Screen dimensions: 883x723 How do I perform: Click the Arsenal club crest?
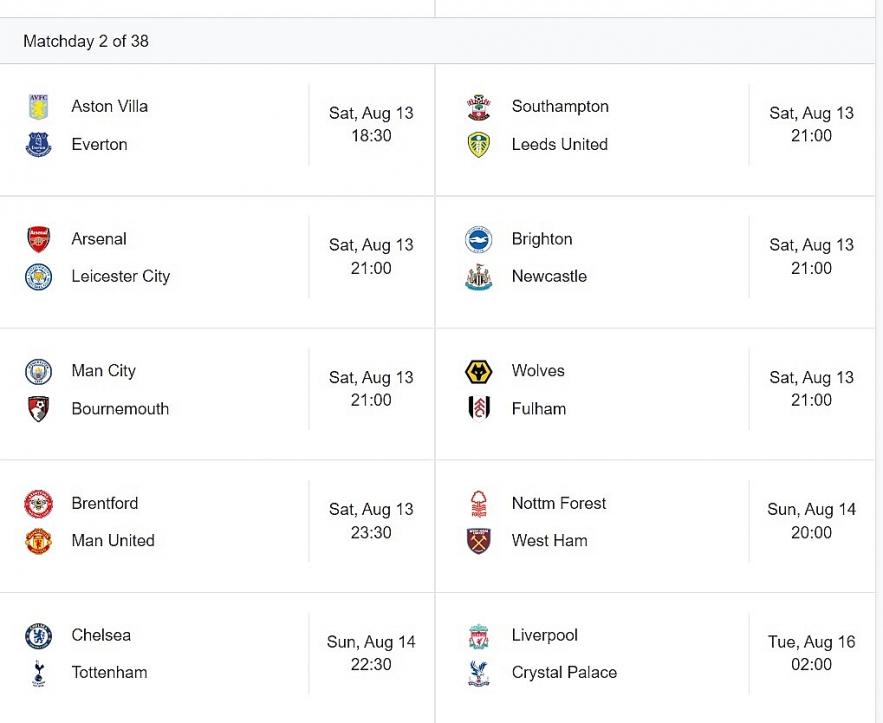click(39, 239)
